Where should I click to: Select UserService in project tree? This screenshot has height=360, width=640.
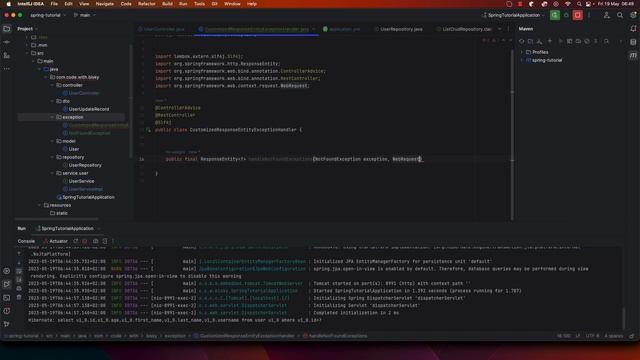coord(81,181)
